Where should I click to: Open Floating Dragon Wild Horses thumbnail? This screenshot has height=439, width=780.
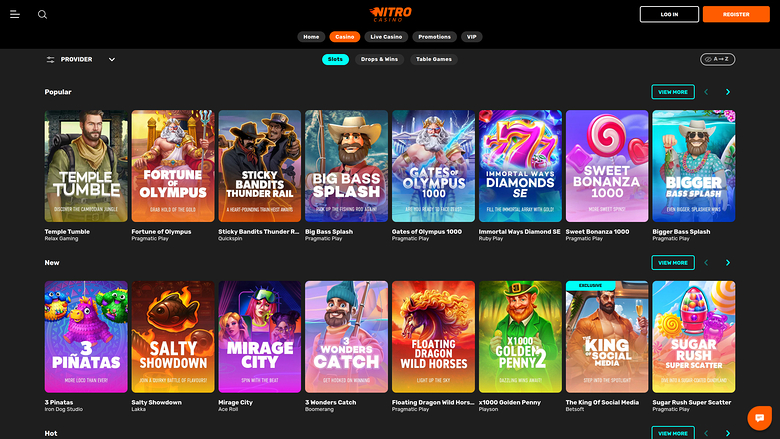pyautogui.click(x=433, y=337)
